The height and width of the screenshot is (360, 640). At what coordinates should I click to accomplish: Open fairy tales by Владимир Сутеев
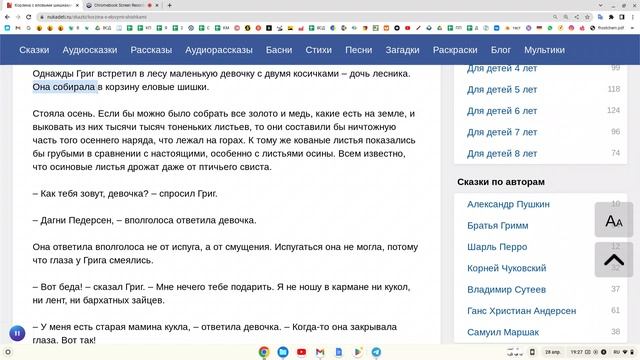coord(506,289)
